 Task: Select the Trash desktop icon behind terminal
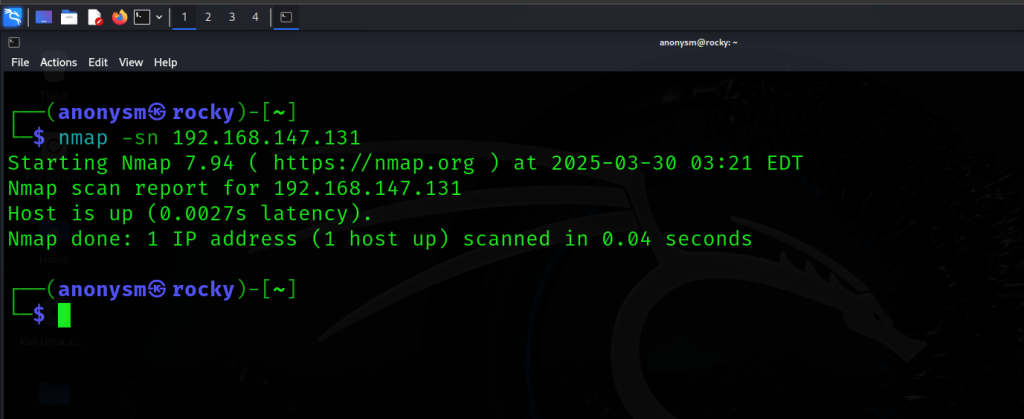point(54,77)
